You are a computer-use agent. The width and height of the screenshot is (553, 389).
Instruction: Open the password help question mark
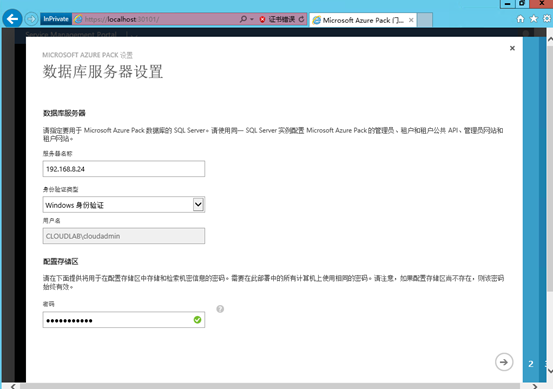click(x=220, y=309)
